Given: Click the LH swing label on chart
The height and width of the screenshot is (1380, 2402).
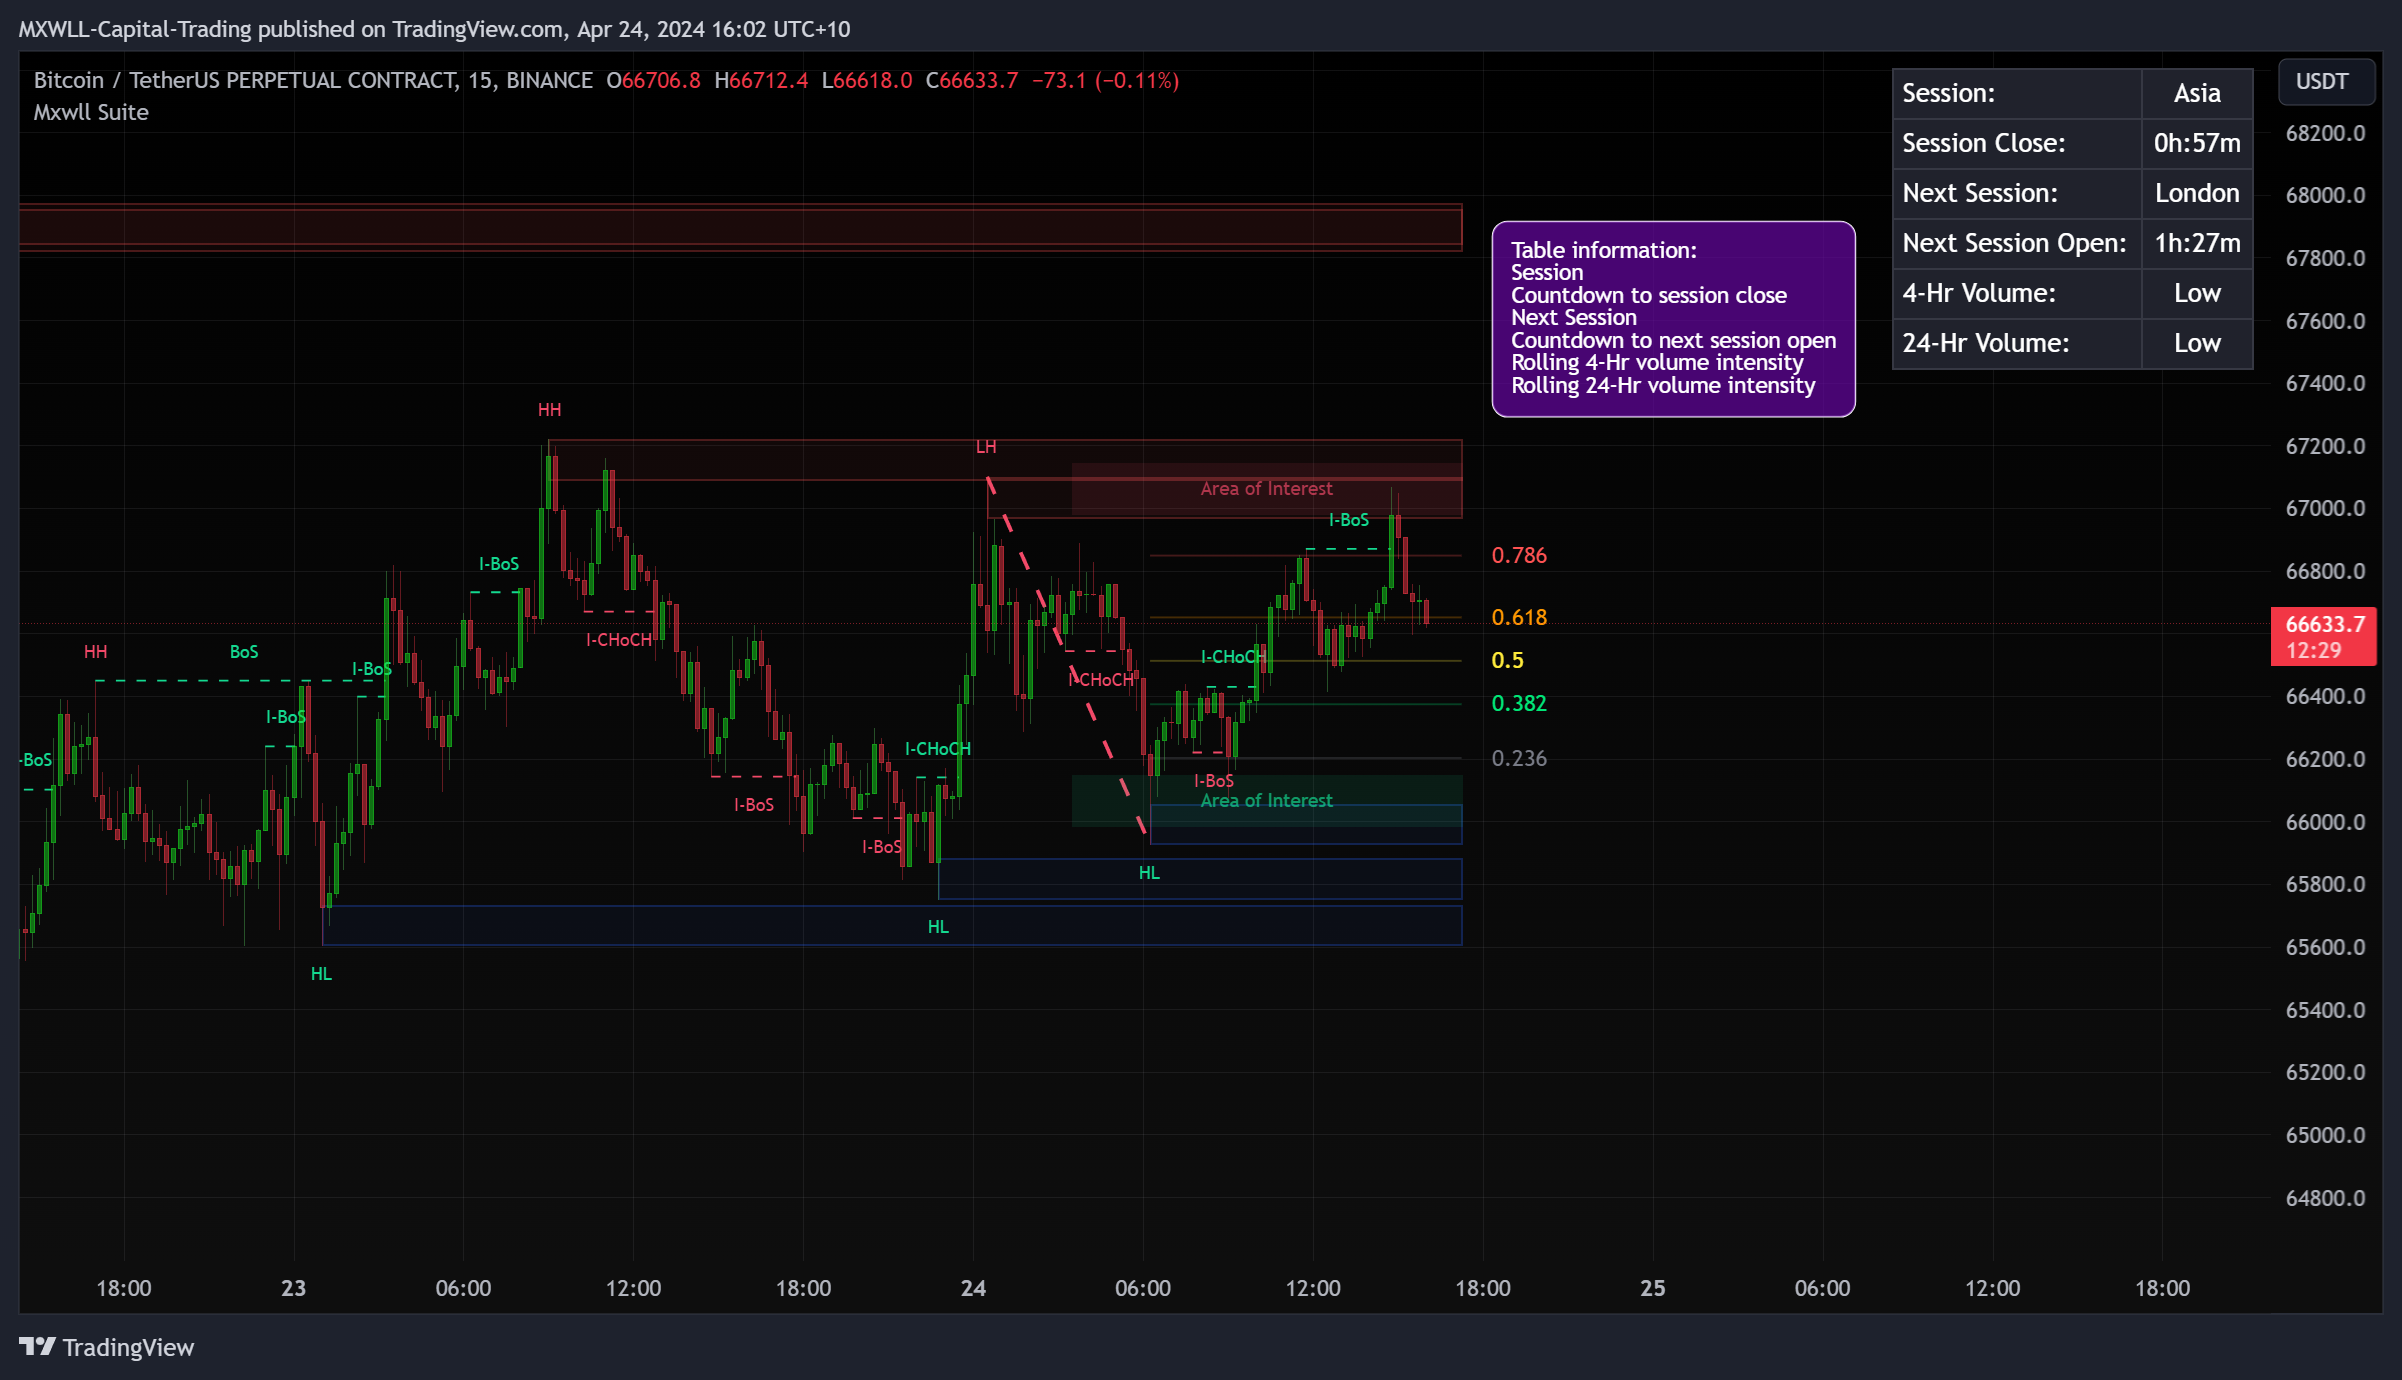Looking at the screenshot, I should [986, 447].
